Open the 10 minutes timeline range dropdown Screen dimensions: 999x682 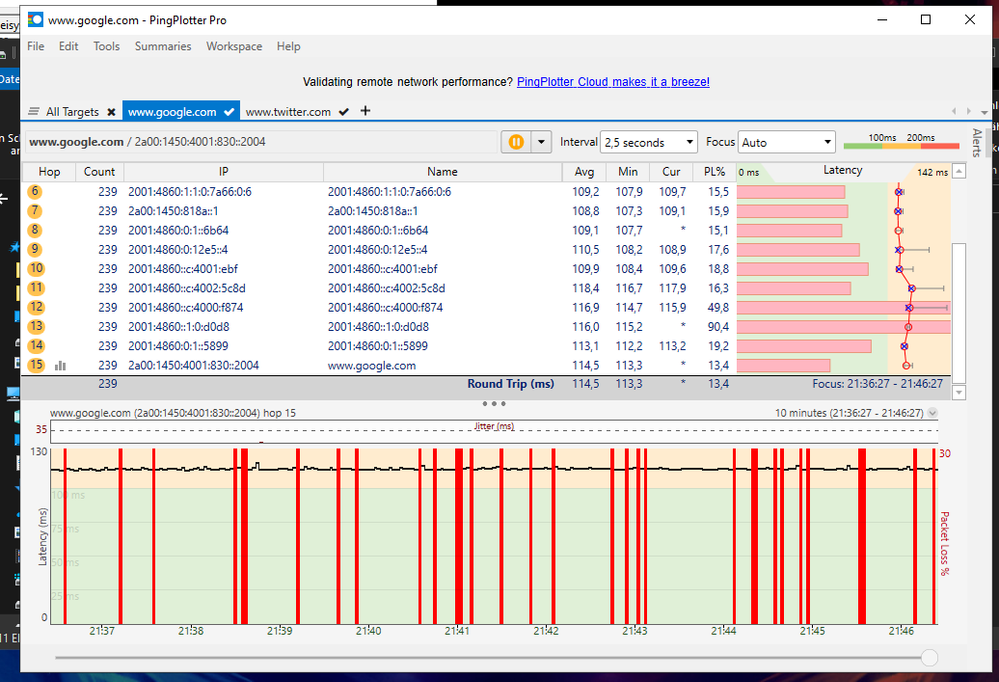pyautogui.click(x=932, y=413)
